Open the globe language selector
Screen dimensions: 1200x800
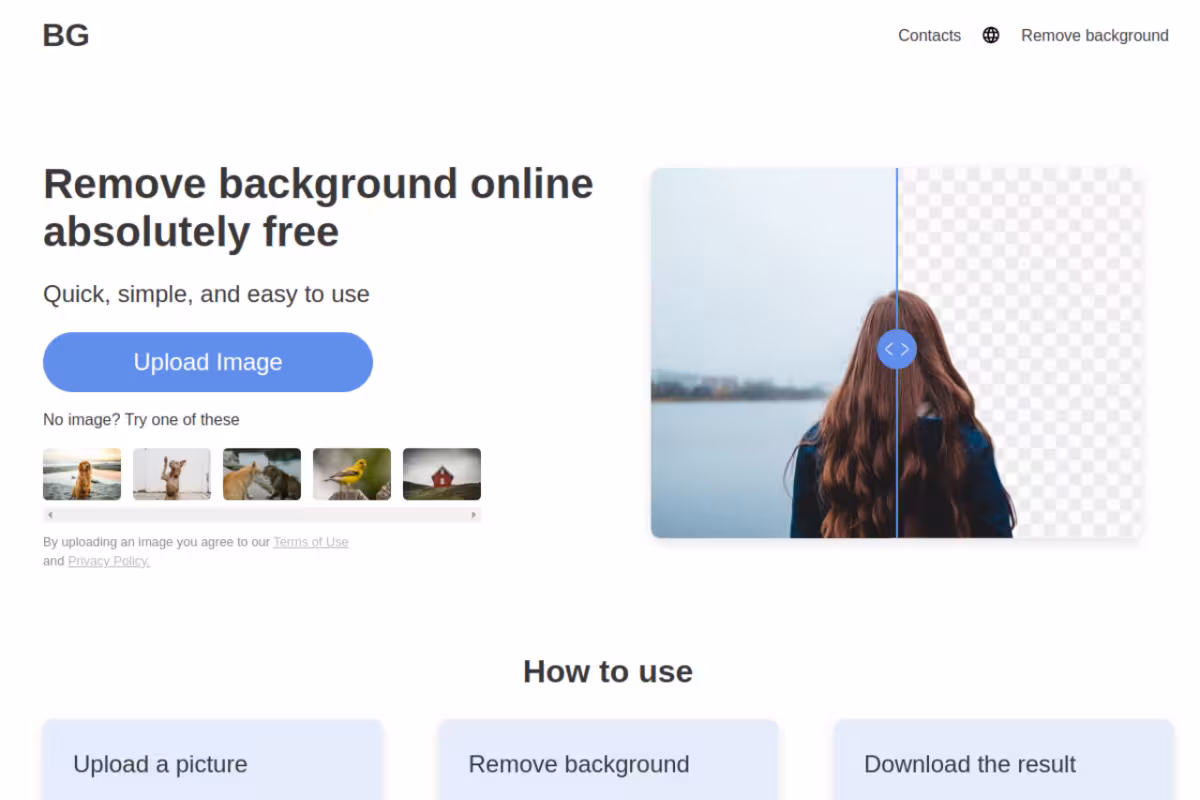click(991, 35)
